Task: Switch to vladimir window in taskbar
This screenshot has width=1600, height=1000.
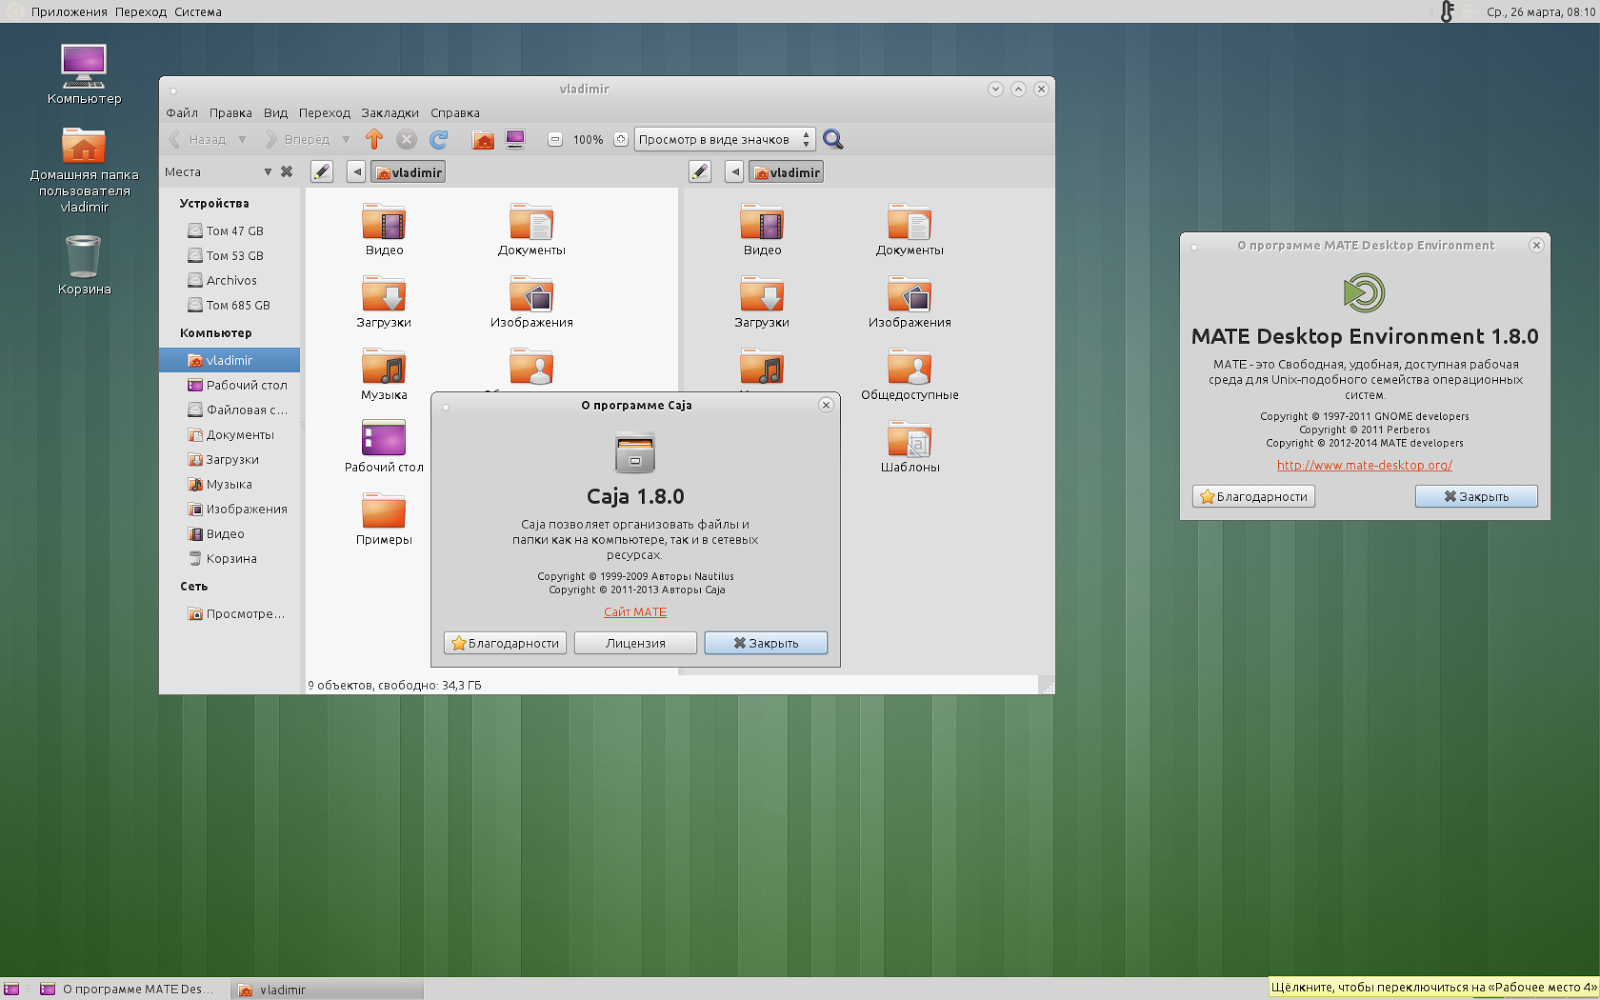Action: click(x=326, y=989)
